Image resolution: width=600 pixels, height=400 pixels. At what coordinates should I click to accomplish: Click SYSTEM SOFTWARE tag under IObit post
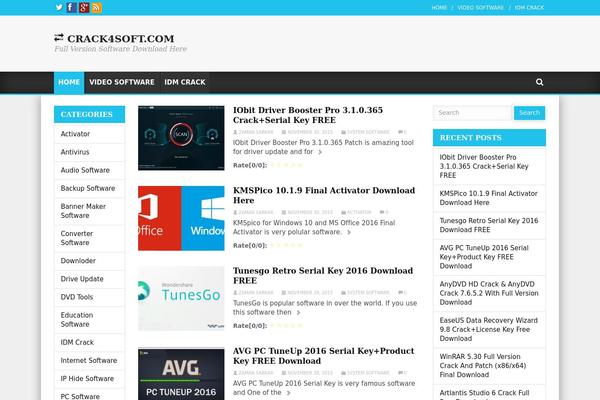[x=368, y=132]
